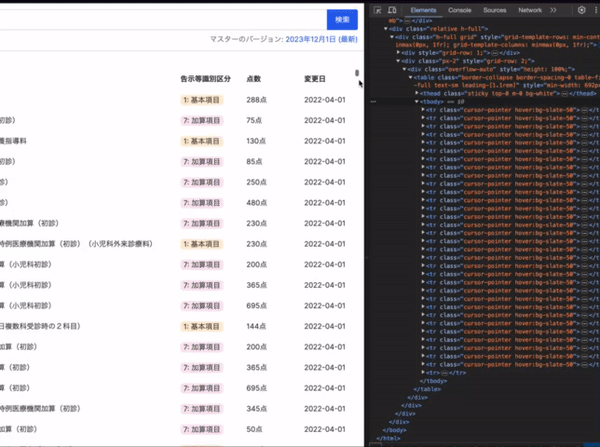Viewport: 600px width, 447px height.
Task: Click the 加算項目 badge in the 50点 row
Action: click(202, 429)
